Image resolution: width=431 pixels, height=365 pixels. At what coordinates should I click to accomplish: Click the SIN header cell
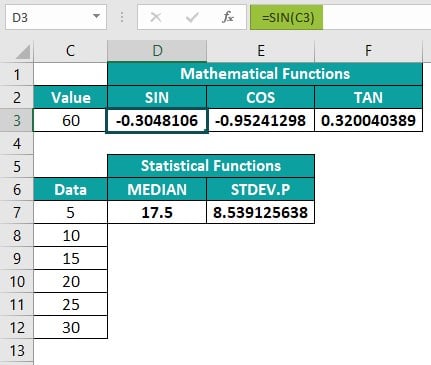click(x=157, y=97)
